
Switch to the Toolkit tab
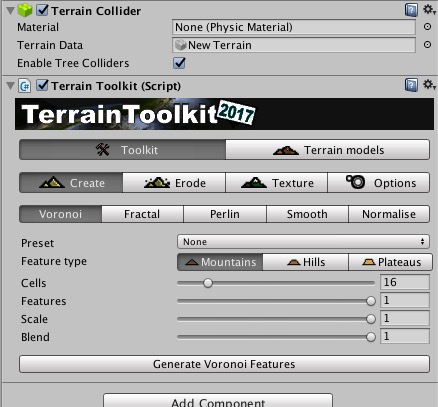click(122, 150)
